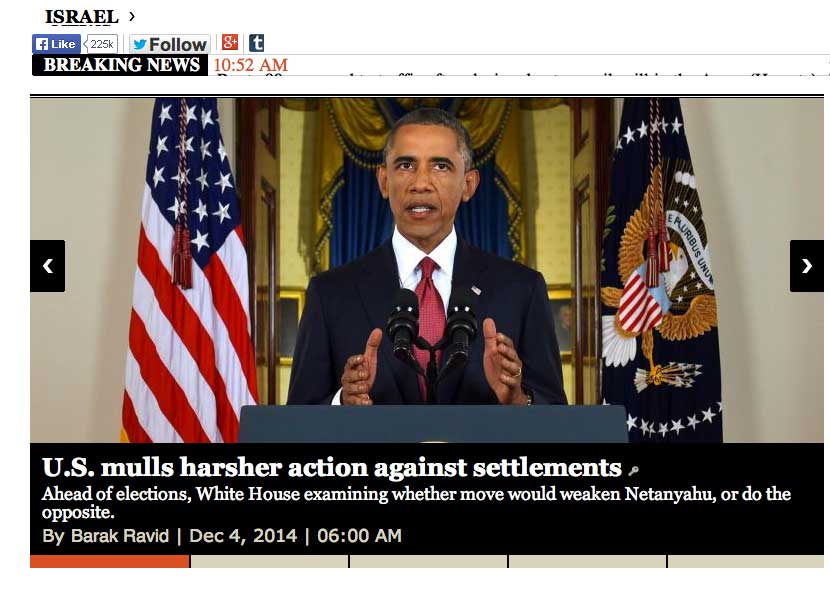Follow on Twitter button
830x595 pixels.
coord(170,44)
